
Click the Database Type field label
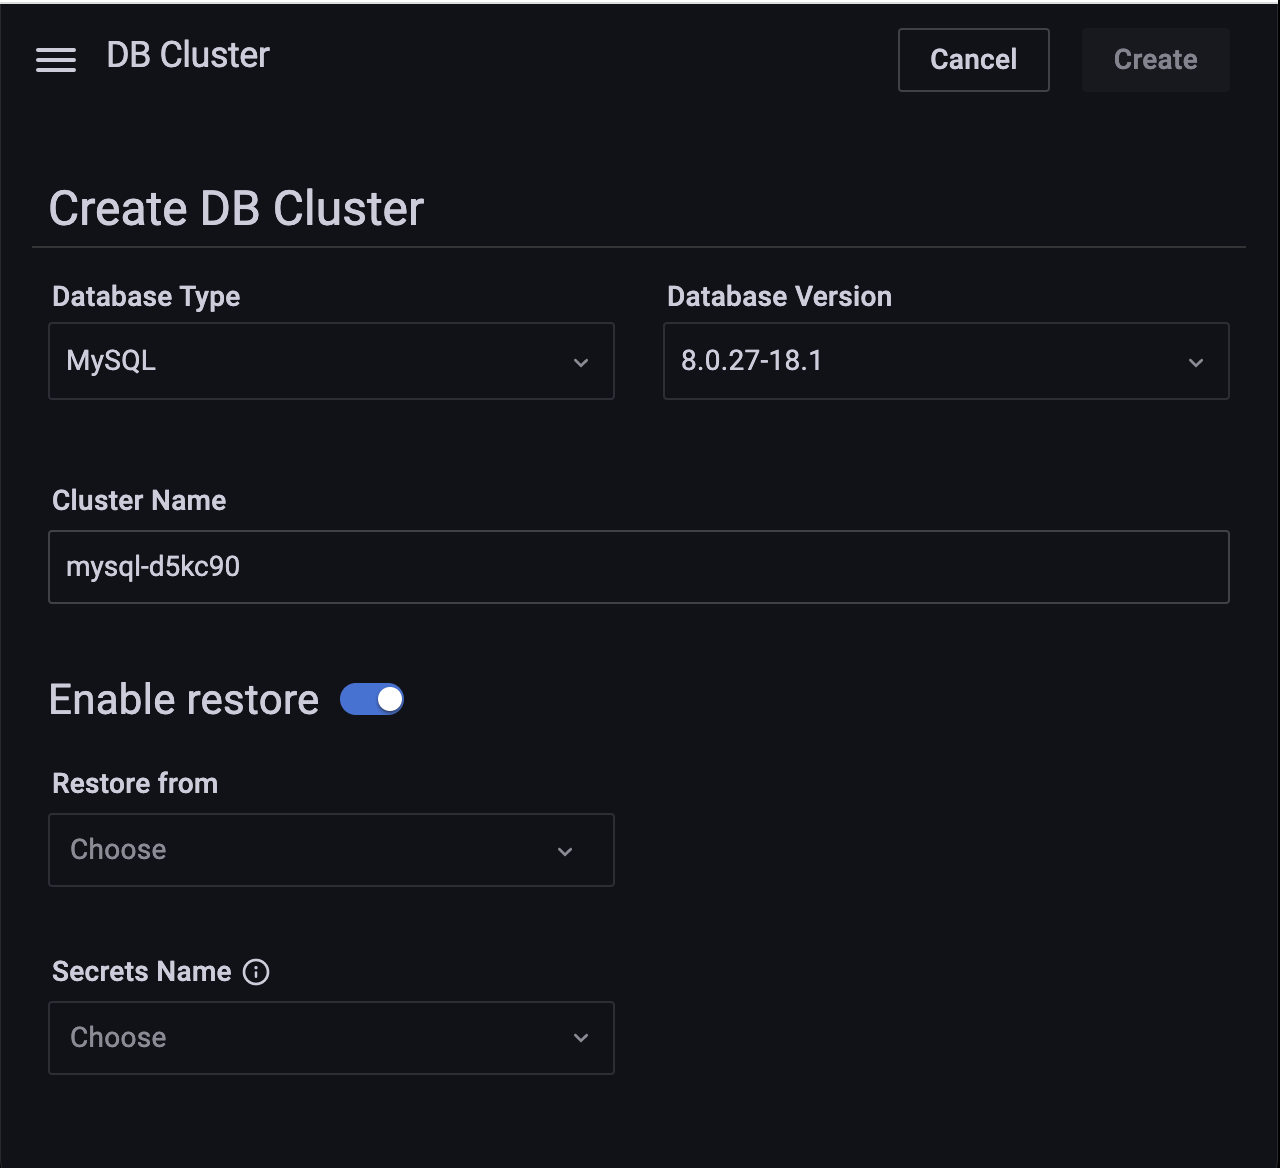point(146,297)
